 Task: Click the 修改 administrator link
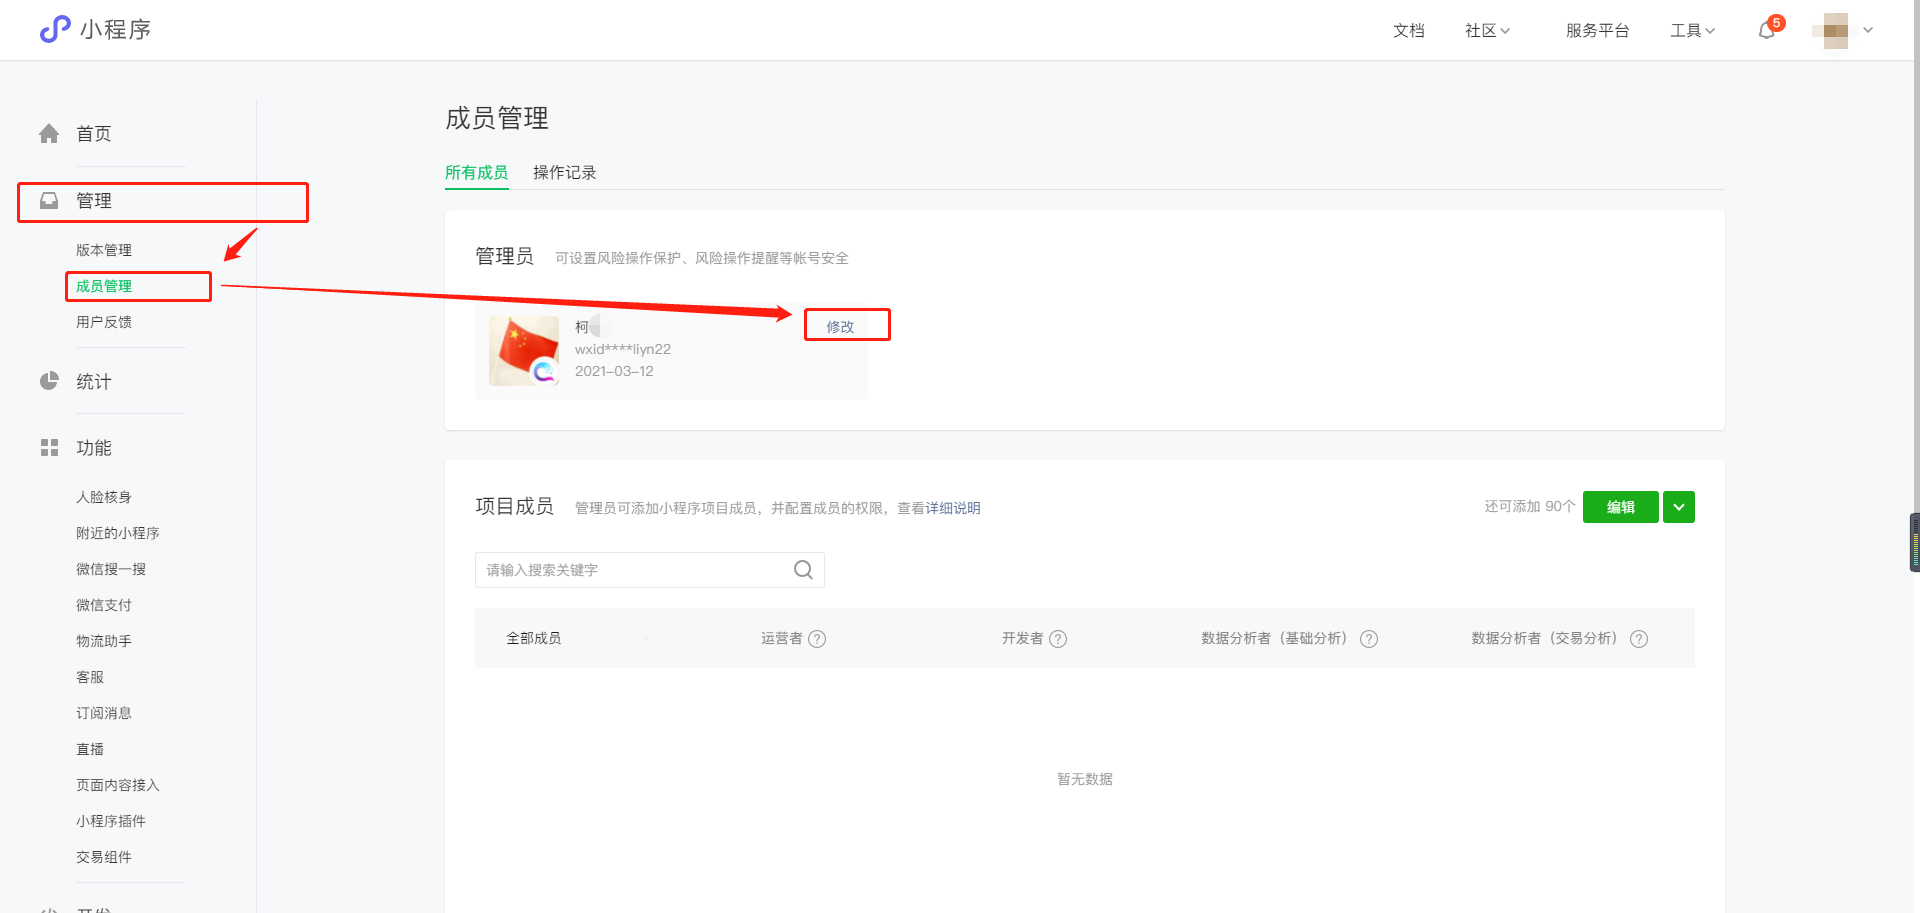pos(840,327)
